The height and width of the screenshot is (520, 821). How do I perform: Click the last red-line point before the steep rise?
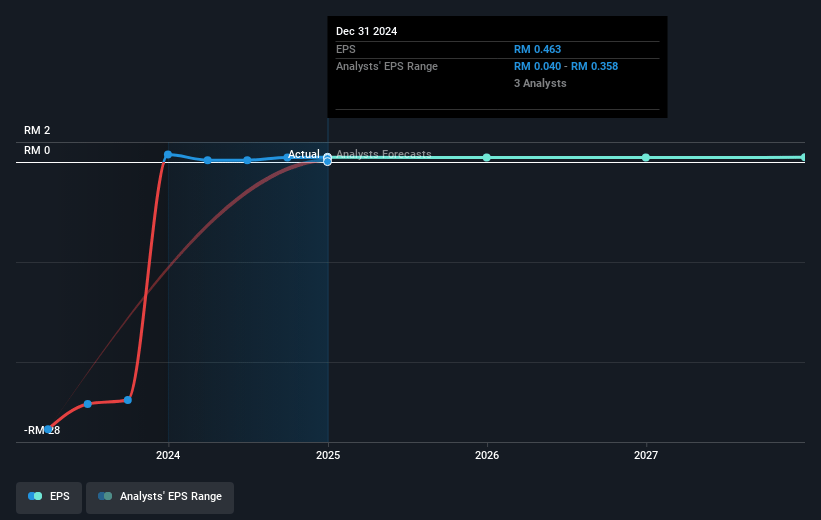pos(128,400)
